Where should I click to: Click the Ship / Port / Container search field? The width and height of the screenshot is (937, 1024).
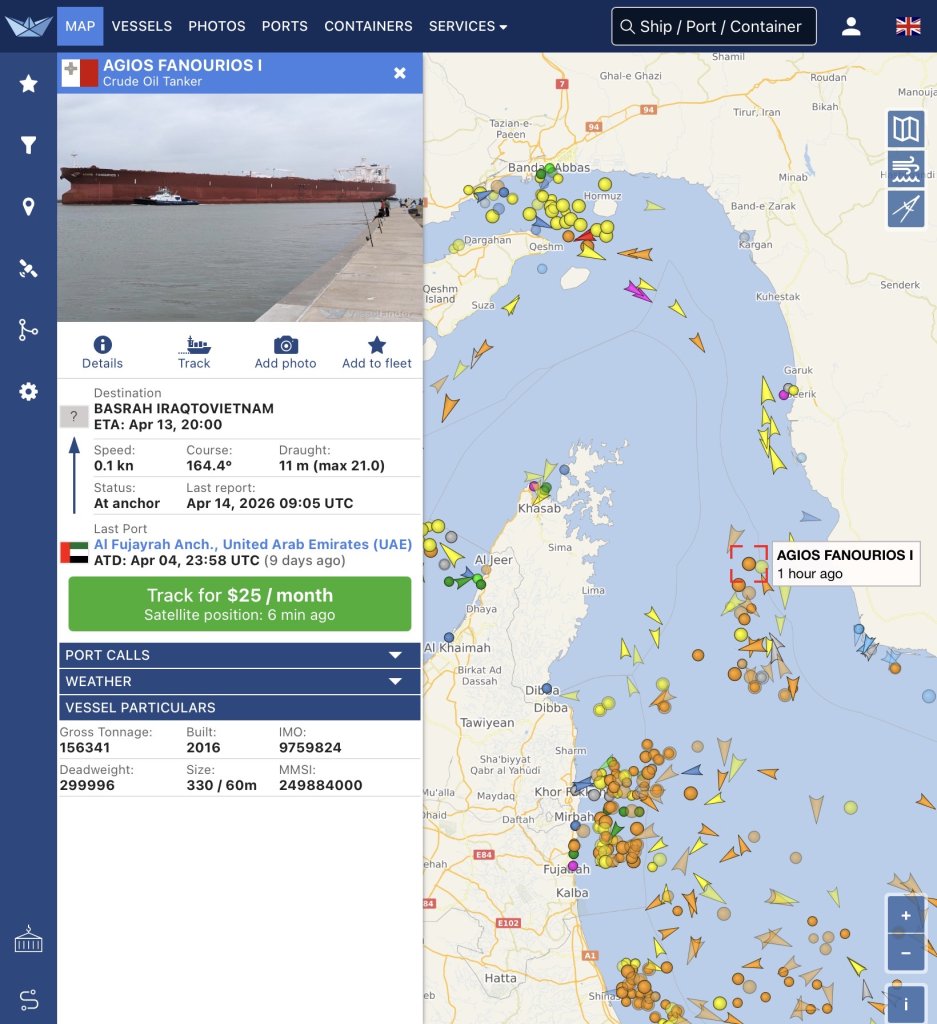pyautogui.click(x=714, y=26)
